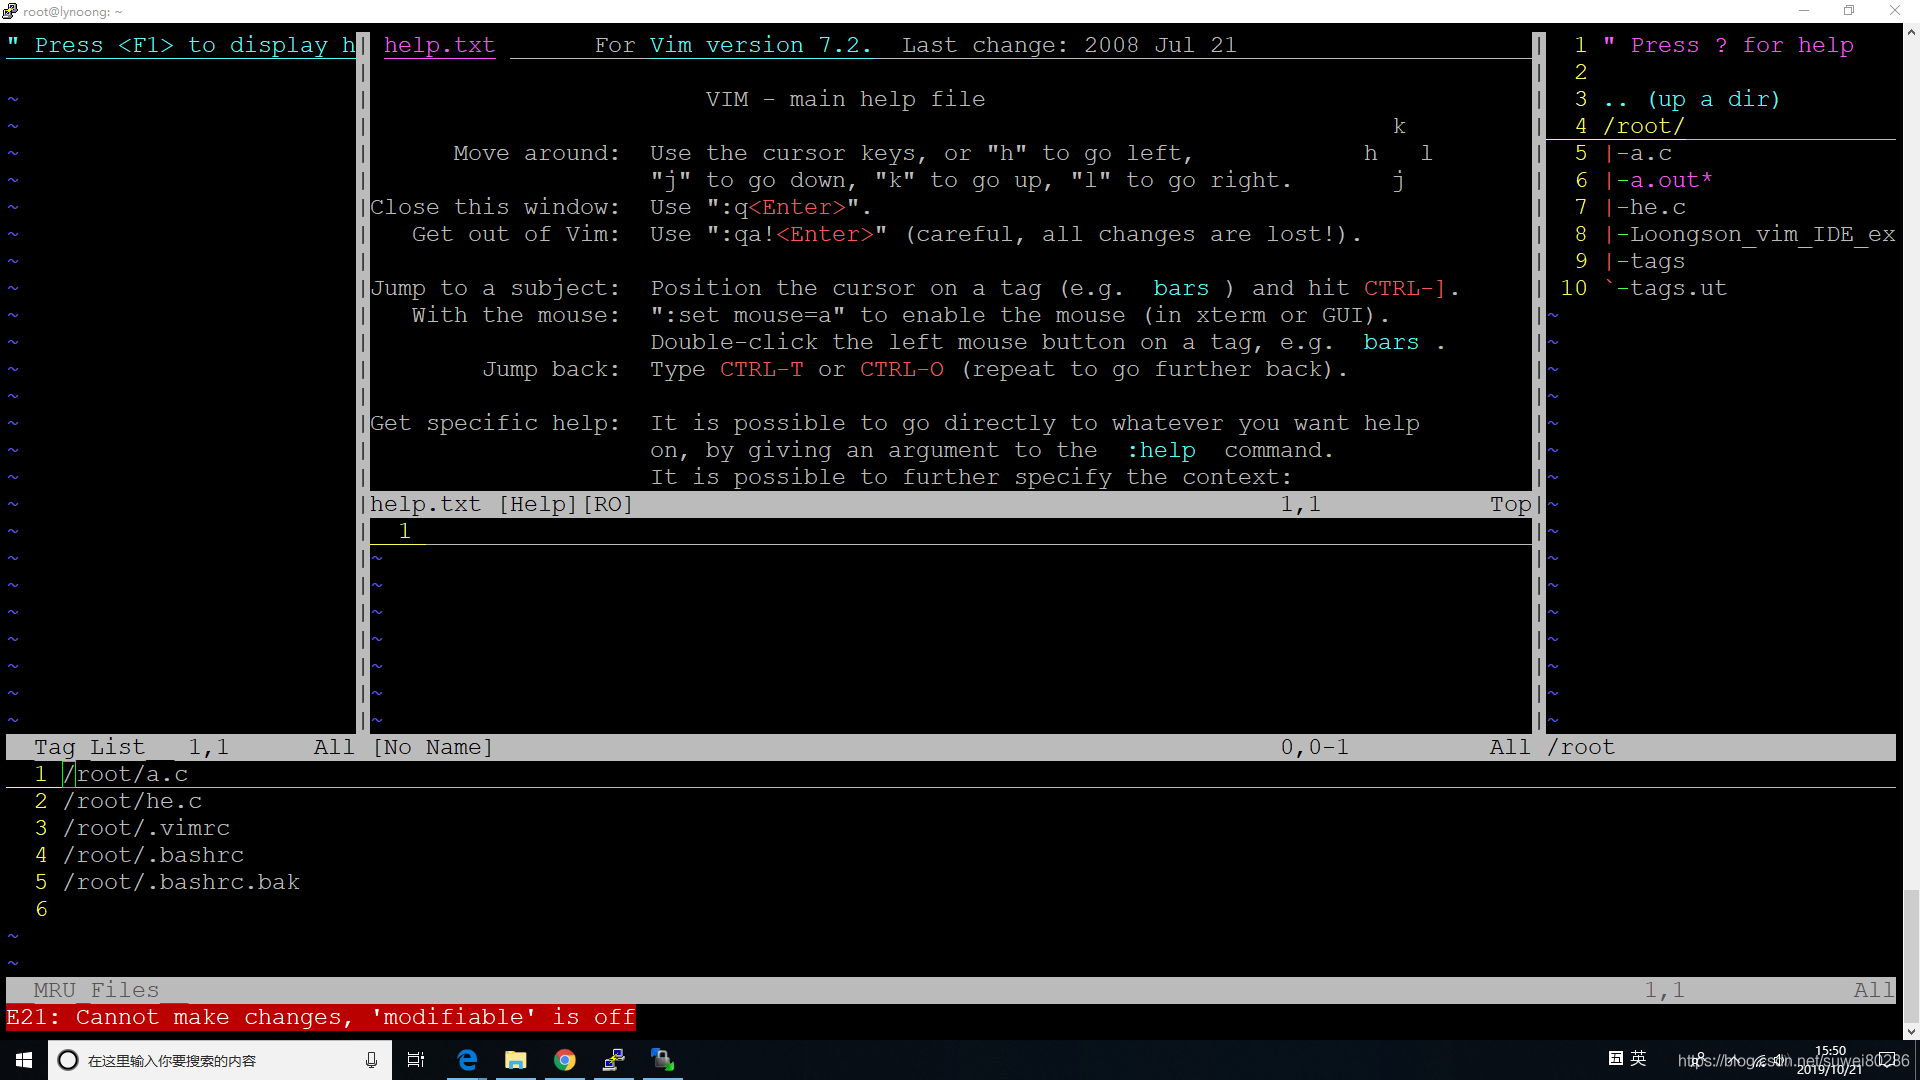
Task: Open Microsoft Edge from taskbar
Action: tap(467, 1060)
